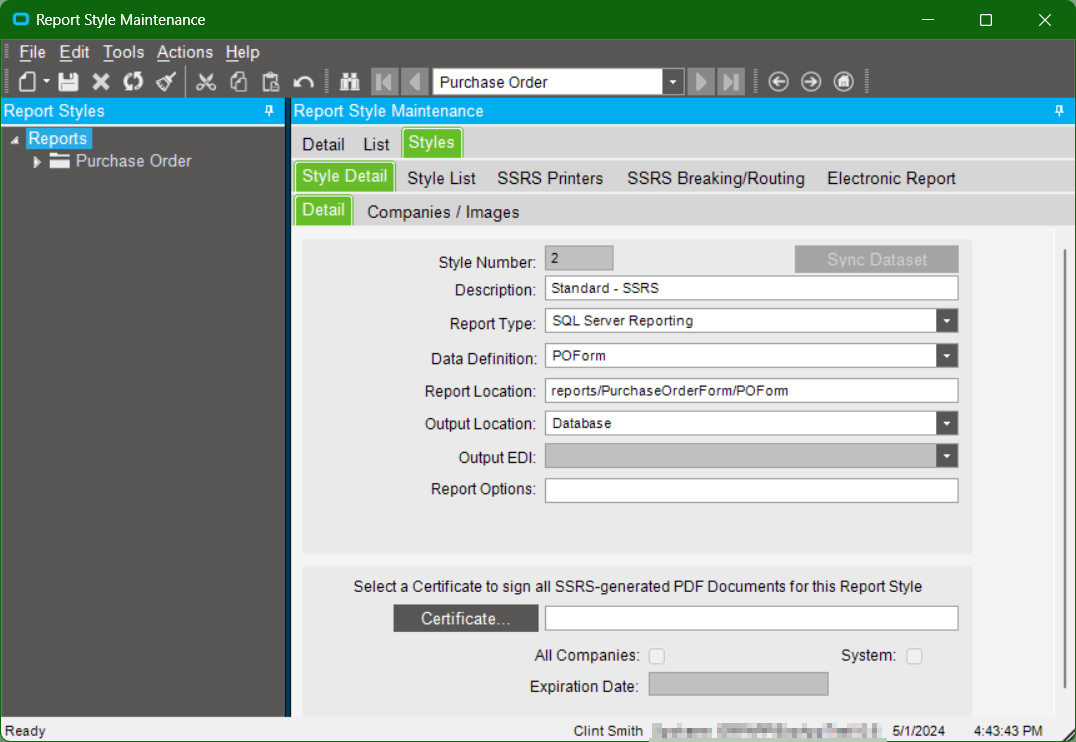
Task: Toggle the System checkbox
Action: [x=914, y=656]
